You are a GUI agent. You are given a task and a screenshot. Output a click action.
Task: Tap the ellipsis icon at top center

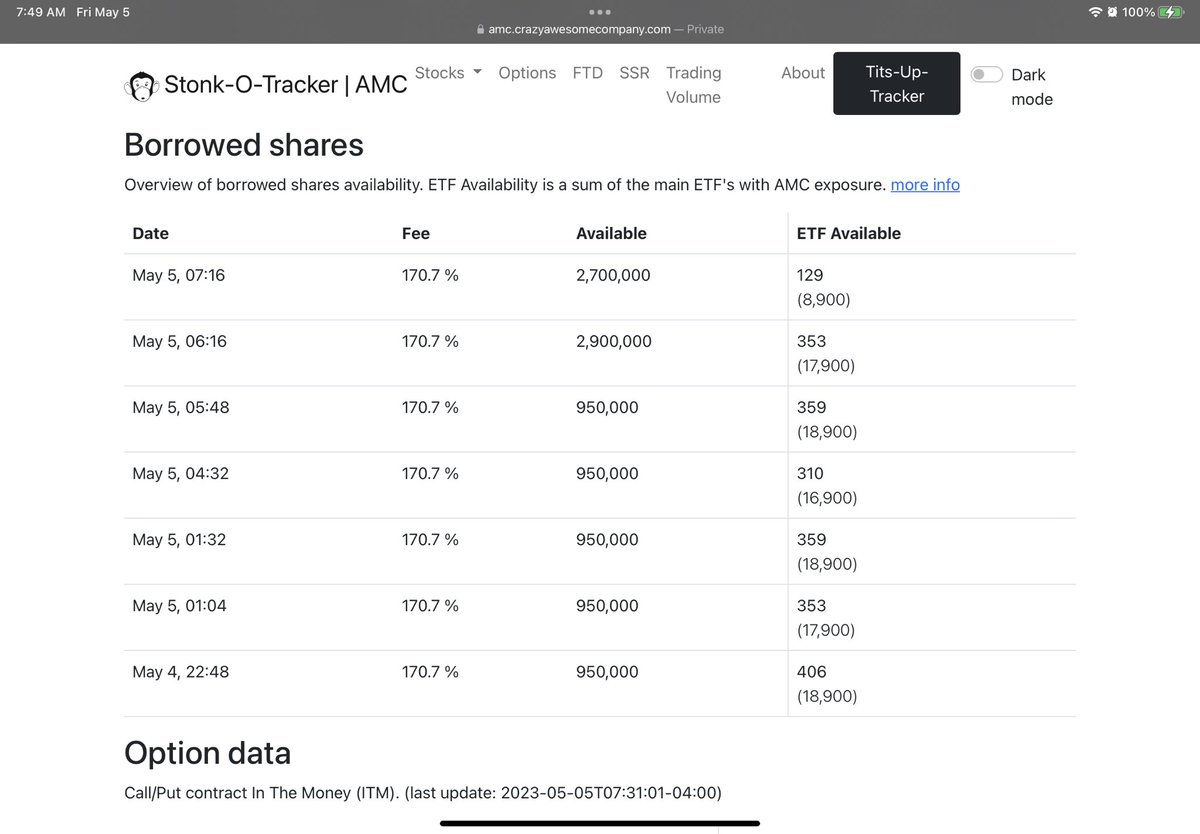tap(600, 11)
